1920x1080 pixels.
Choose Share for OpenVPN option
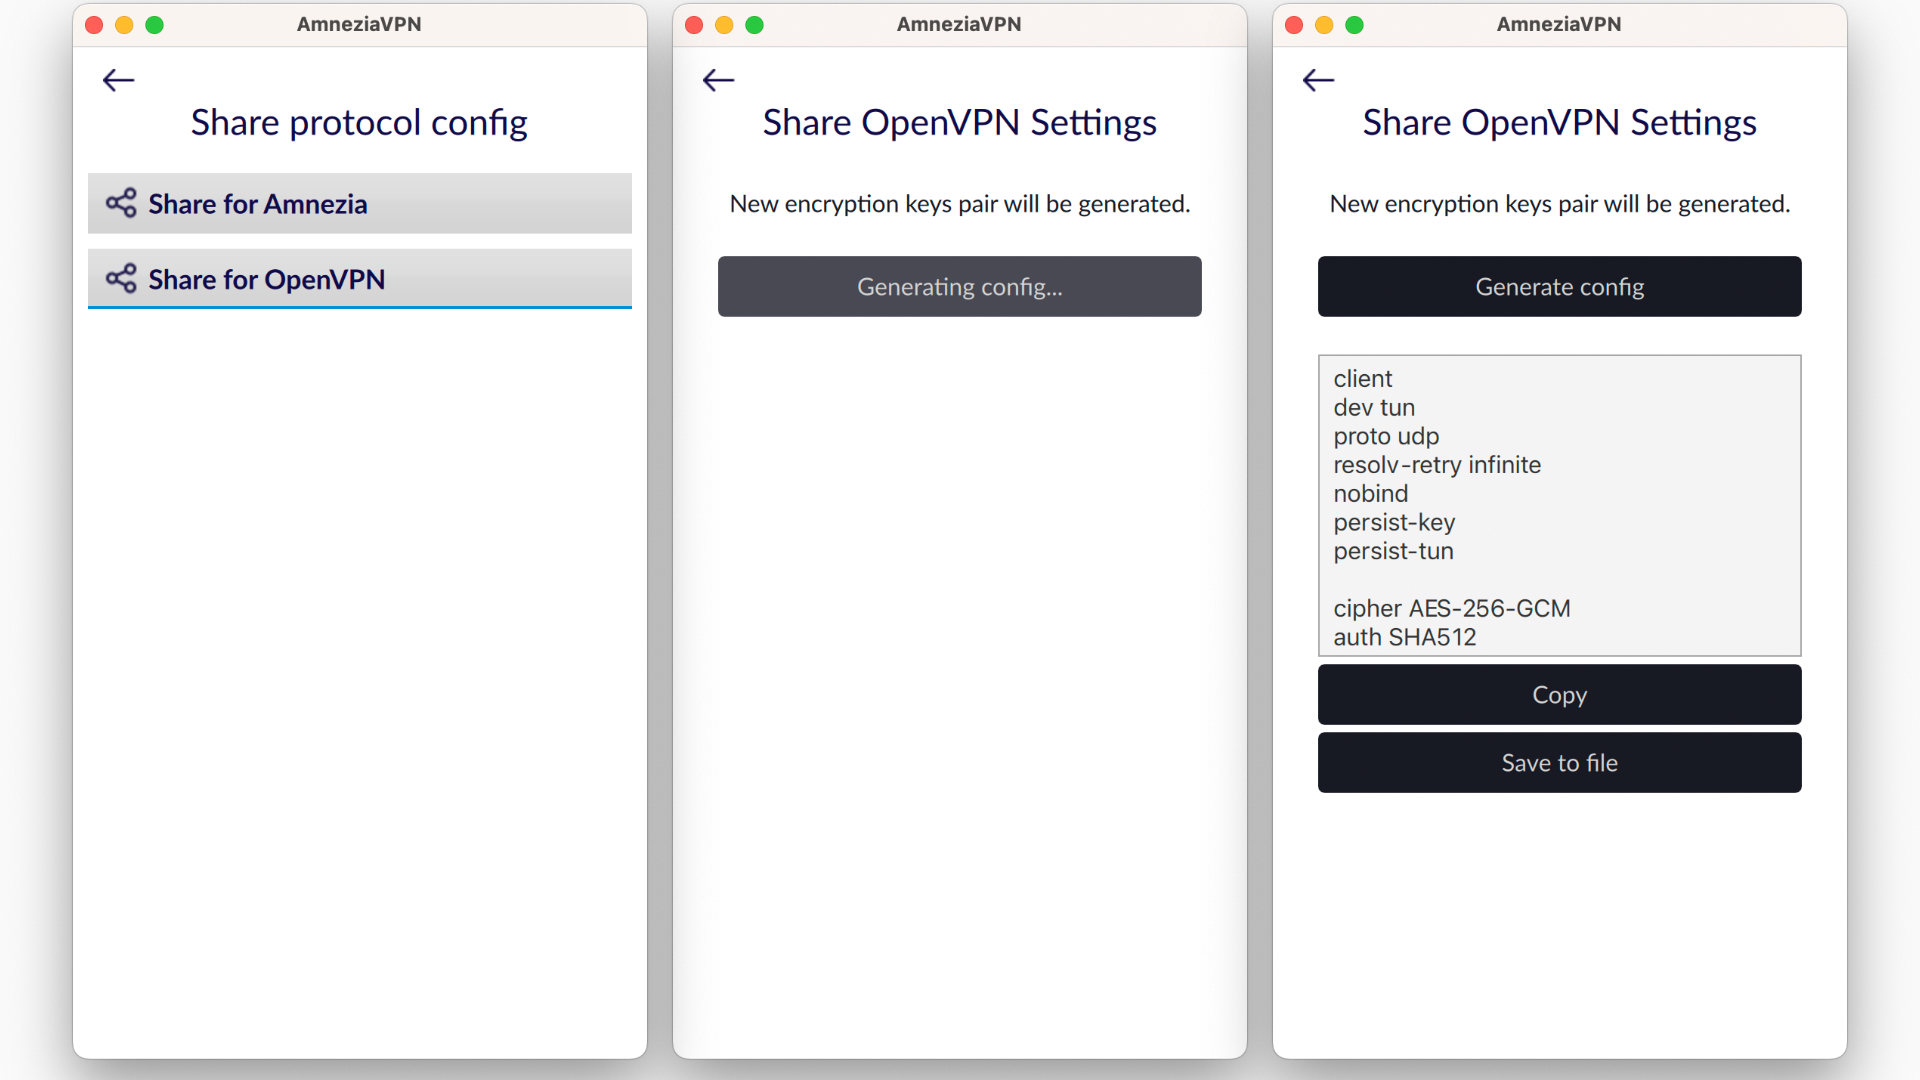coord(360,279)
